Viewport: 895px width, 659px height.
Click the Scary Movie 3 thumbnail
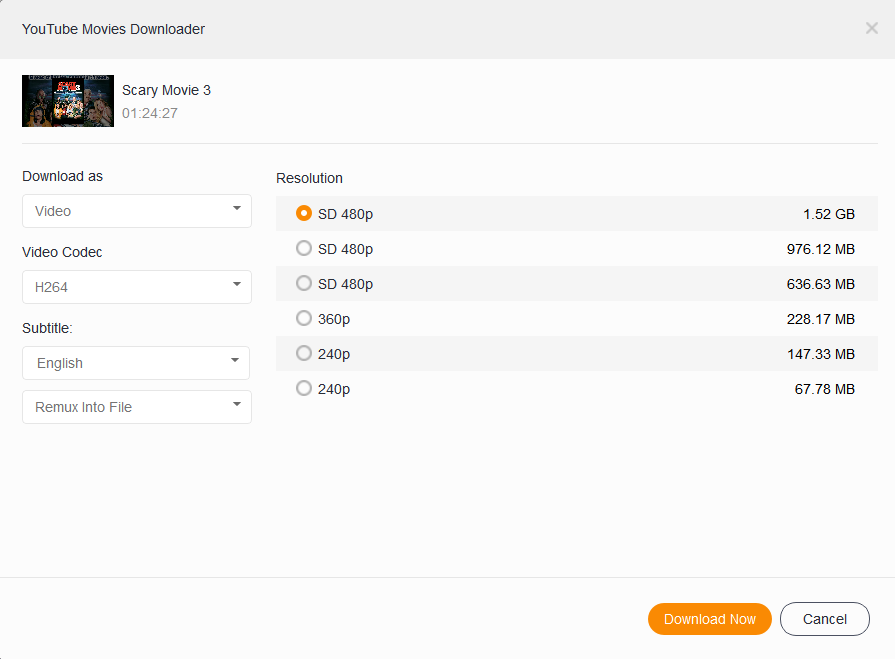(x=68, y=101)
